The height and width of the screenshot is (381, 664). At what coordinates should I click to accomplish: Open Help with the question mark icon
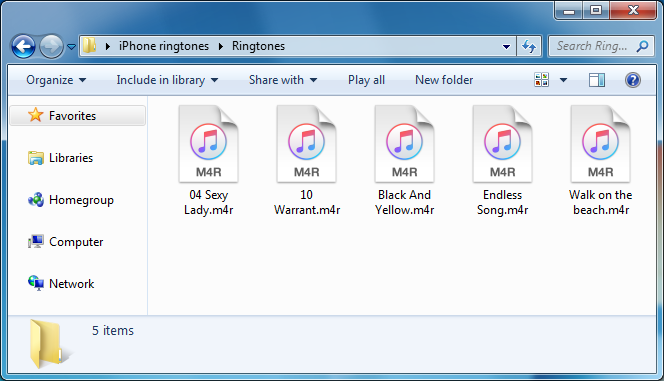pyautogui.click(x=633, y=80)
